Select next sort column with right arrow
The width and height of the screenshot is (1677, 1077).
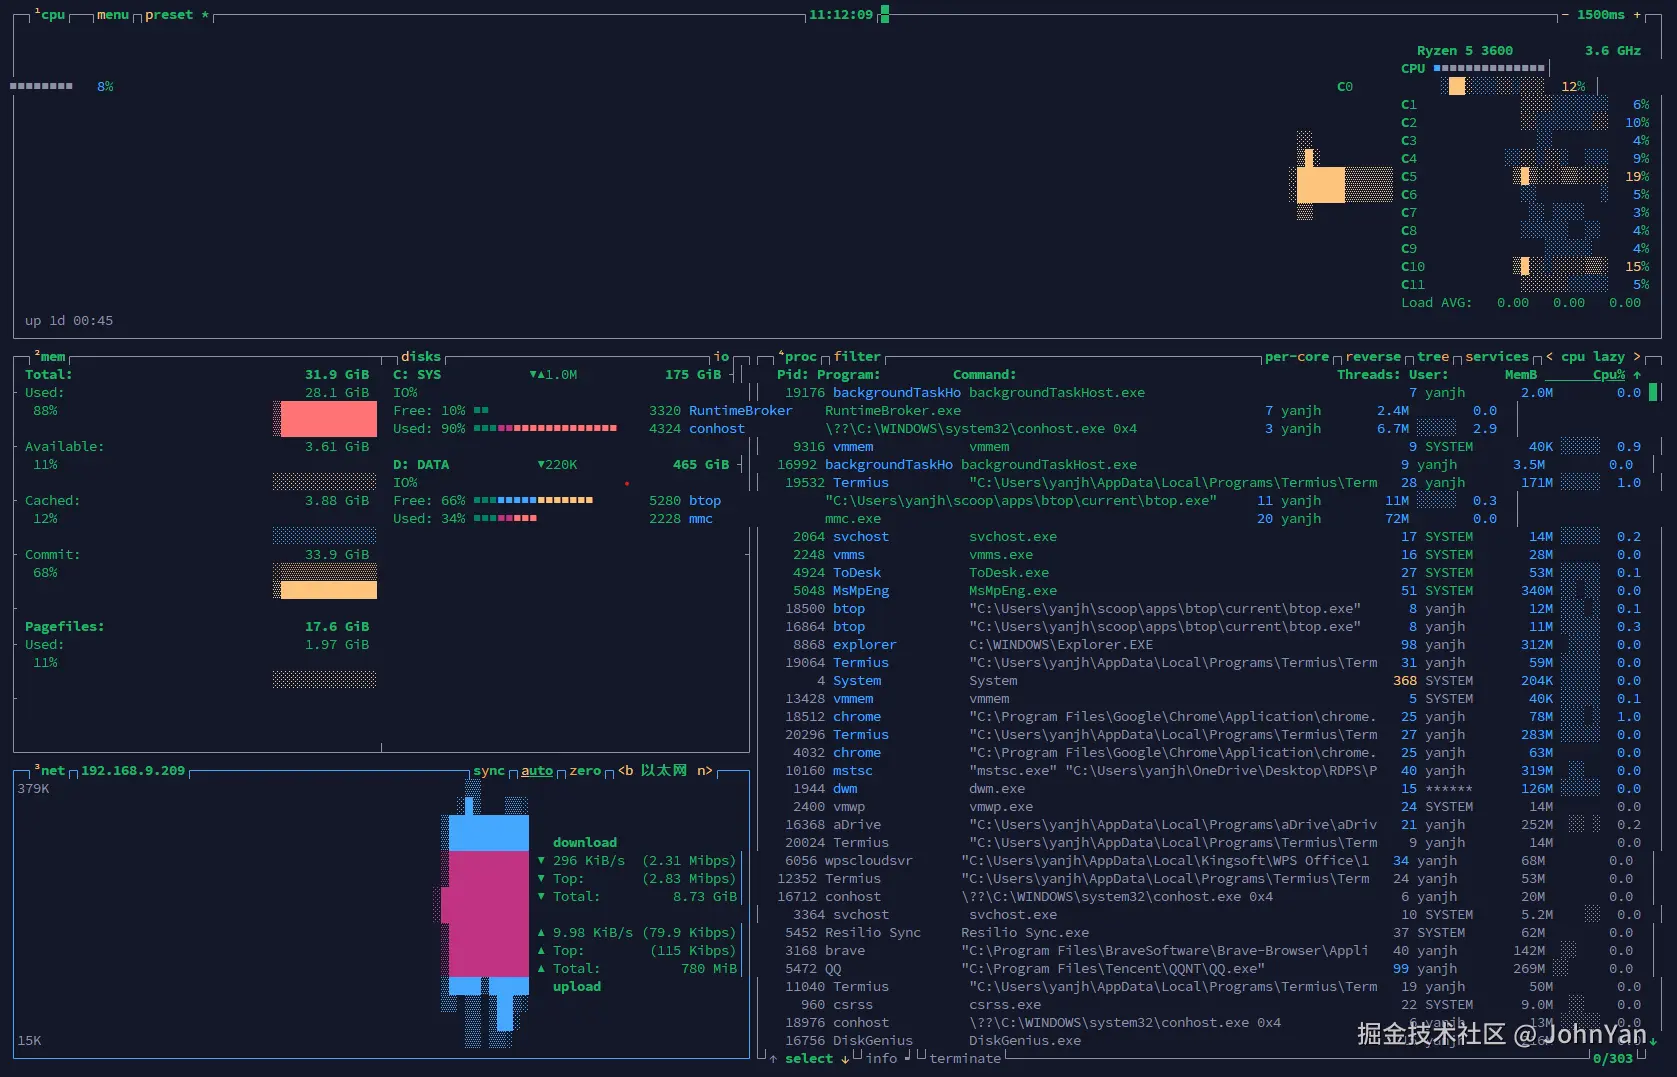click(1637, 357)
